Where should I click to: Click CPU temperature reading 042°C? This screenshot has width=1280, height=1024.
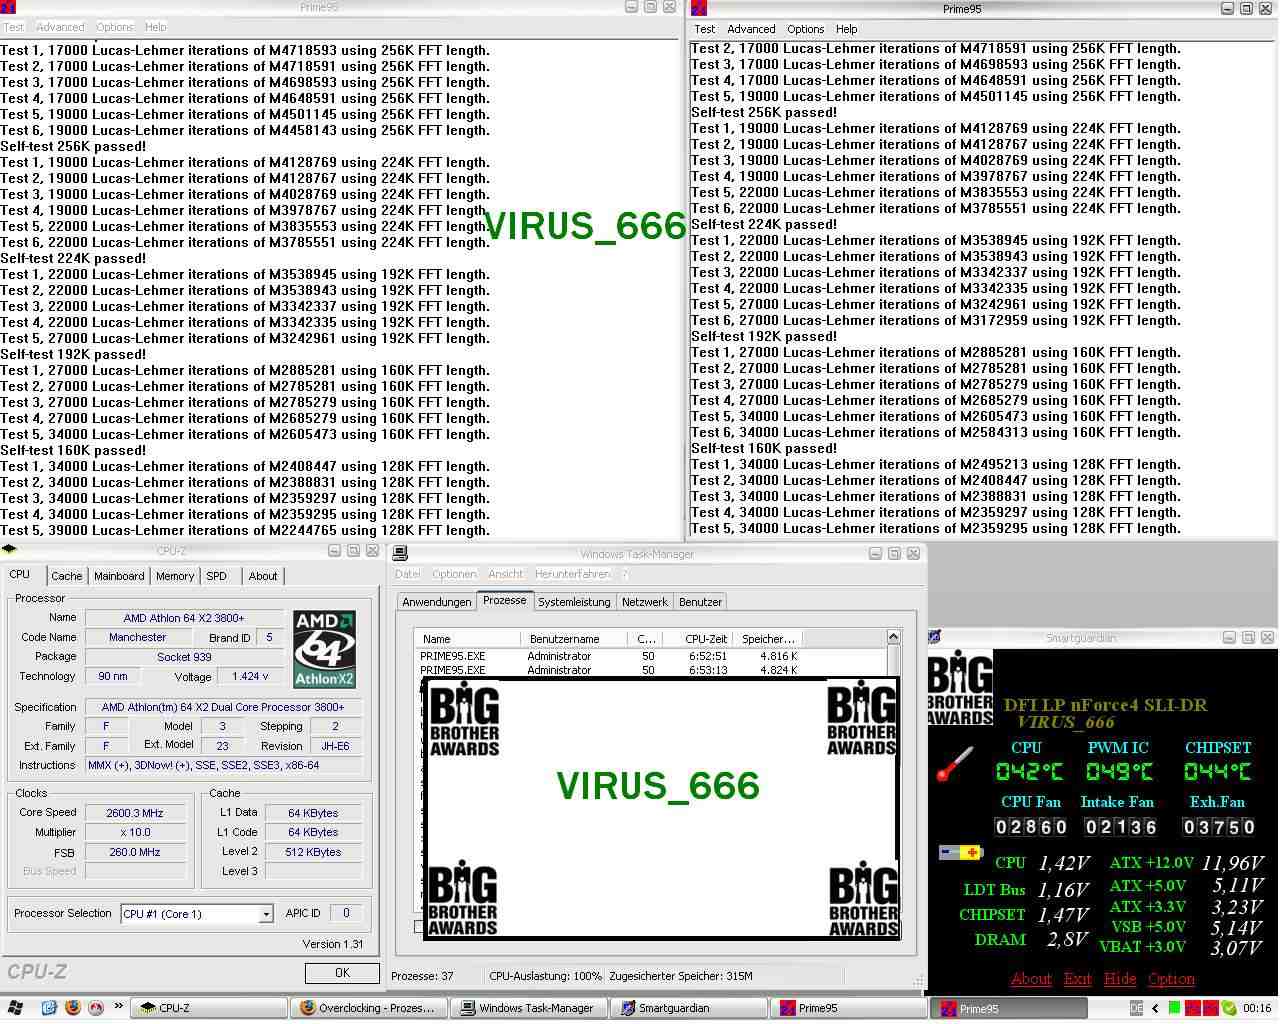point(1029,771)
